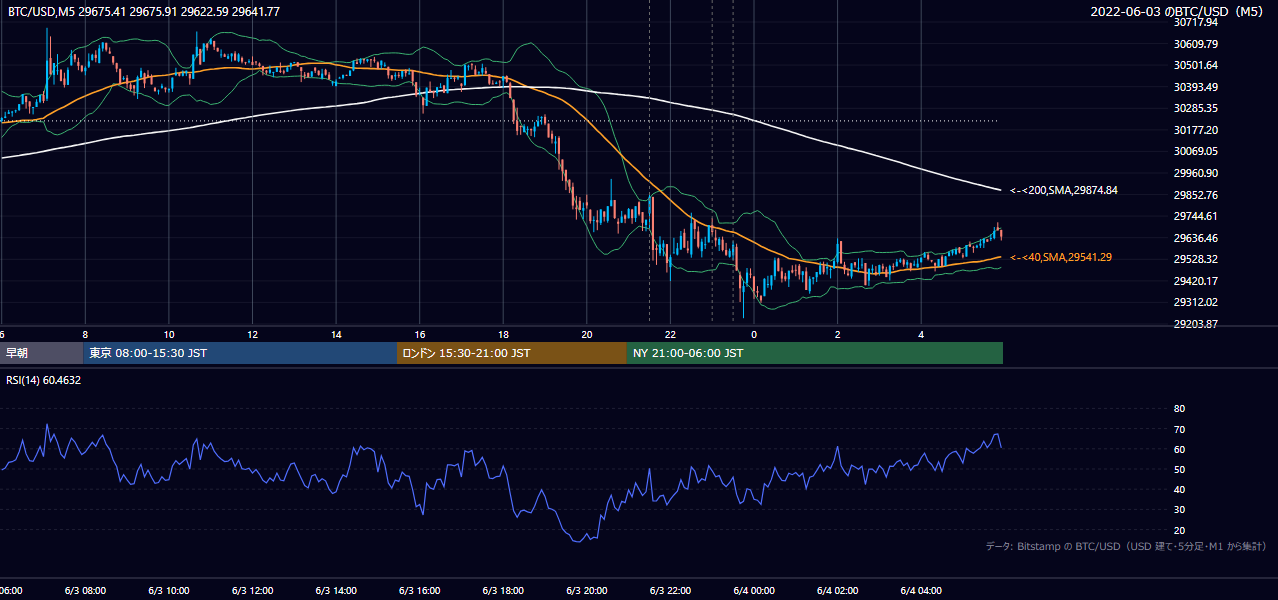
Task: Click the 6/4 00:00 date axis label
Action: tap(754, 591)
